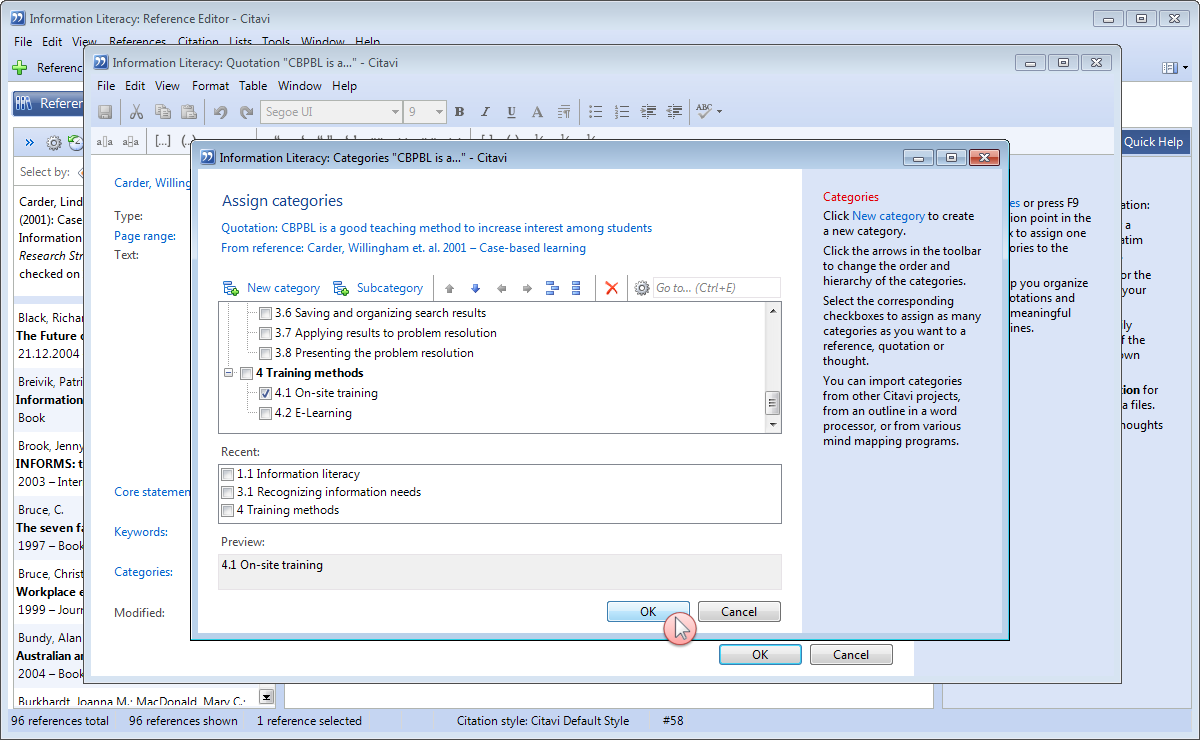Check 1.1 Information literacy in Recent
Screen dimensions: 1200x740
[x=228, y=474]
